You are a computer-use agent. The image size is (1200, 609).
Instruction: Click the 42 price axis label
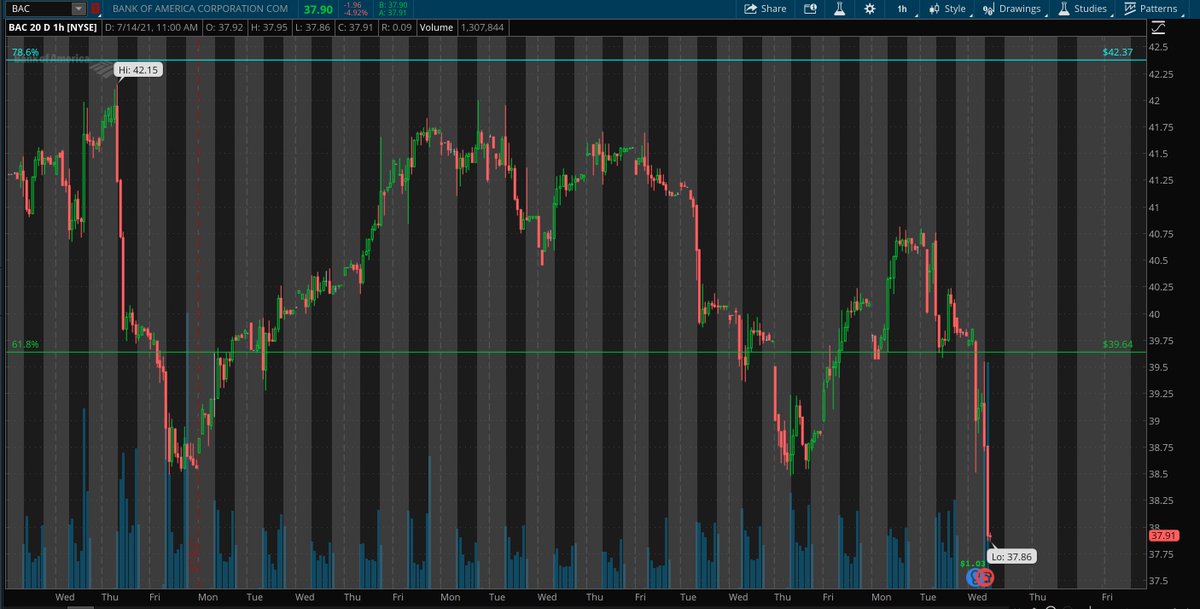pos(1154,101)
